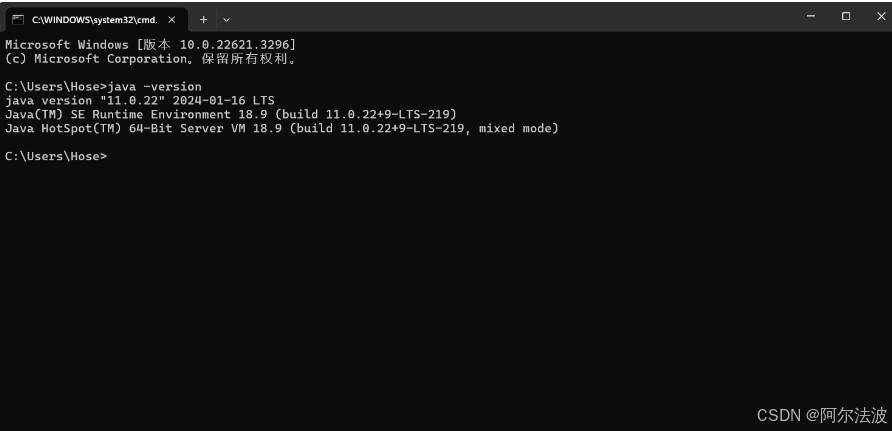Click the Microsoft Corporation copyright line
Screen dimensions: 892x431
pos(150,59)
